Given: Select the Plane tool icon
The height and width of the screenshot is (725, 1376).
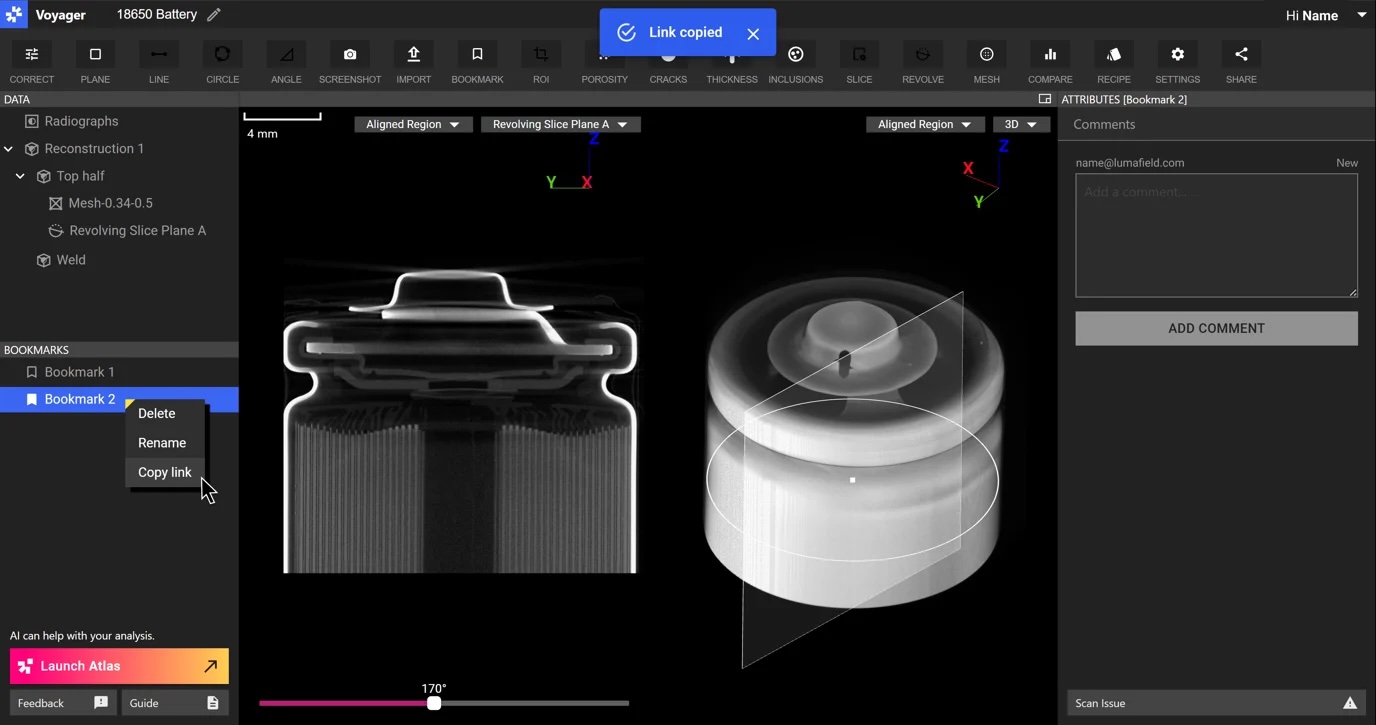Looking at the screenshot, I should [x=95, y=55].
